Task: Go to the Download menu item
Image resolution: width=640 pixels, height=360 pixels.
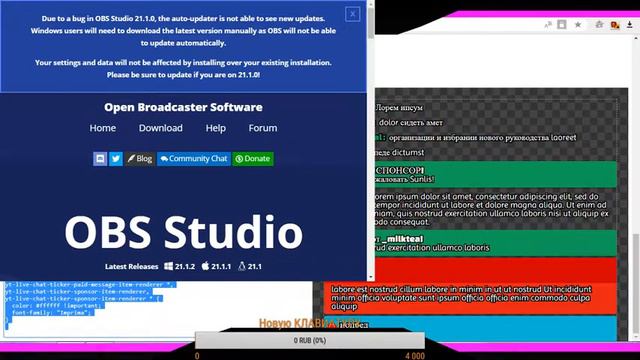Action: [160, 128]
